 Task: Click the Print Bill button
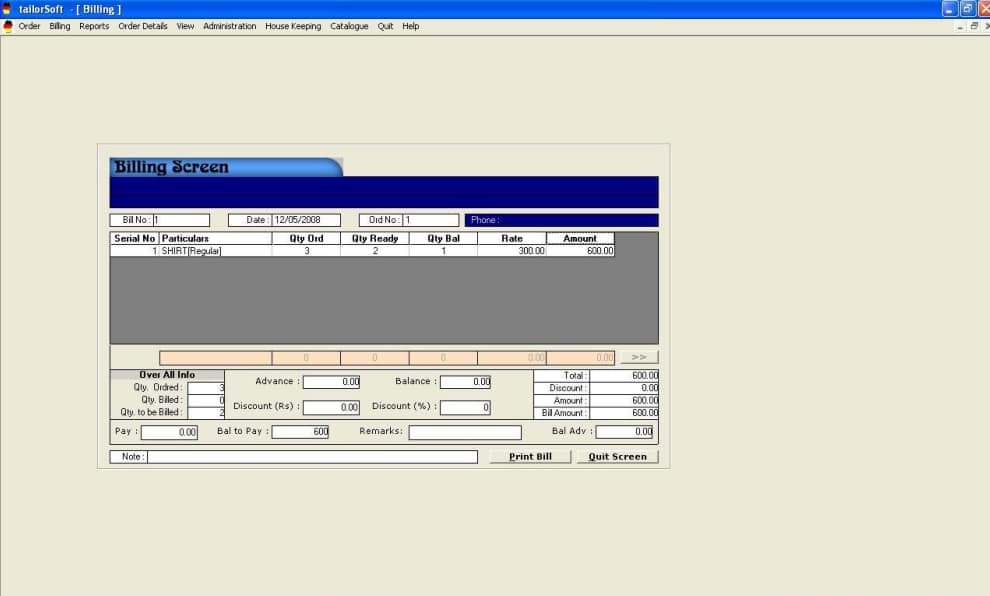click(x=530, y=457)
